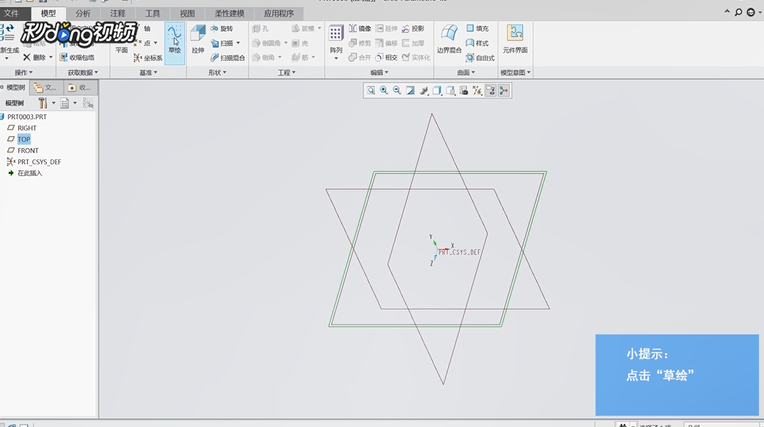
Task: Click the Point (点) datum tool
Action: pyautogui.click(x=143, y=43)
